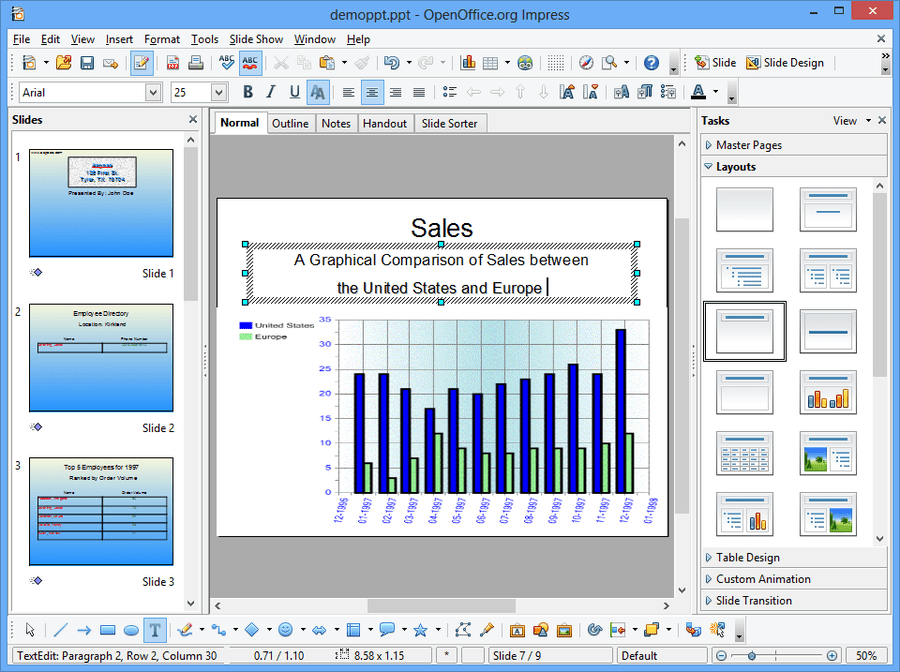Toggle Bold formatting
Image resolution: width=900 pixels, height=672 pixels.
coord(248,92)
